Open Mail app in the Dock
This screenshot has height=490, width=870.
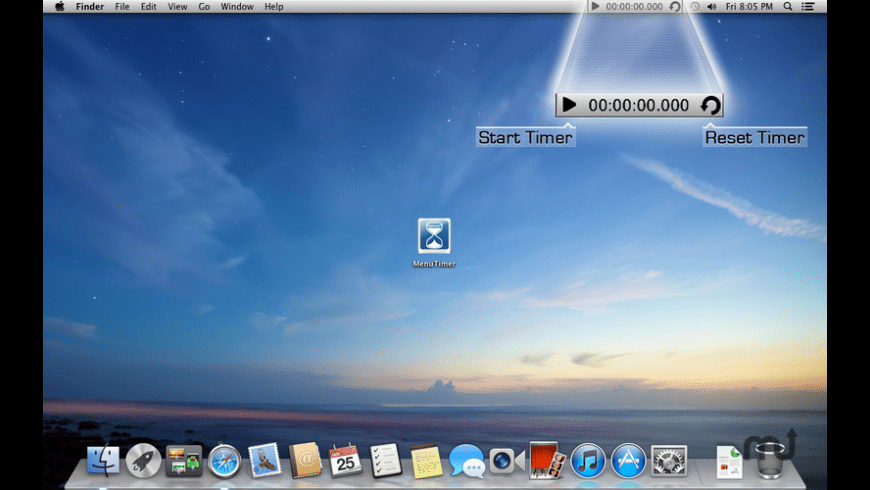[265, 461]
